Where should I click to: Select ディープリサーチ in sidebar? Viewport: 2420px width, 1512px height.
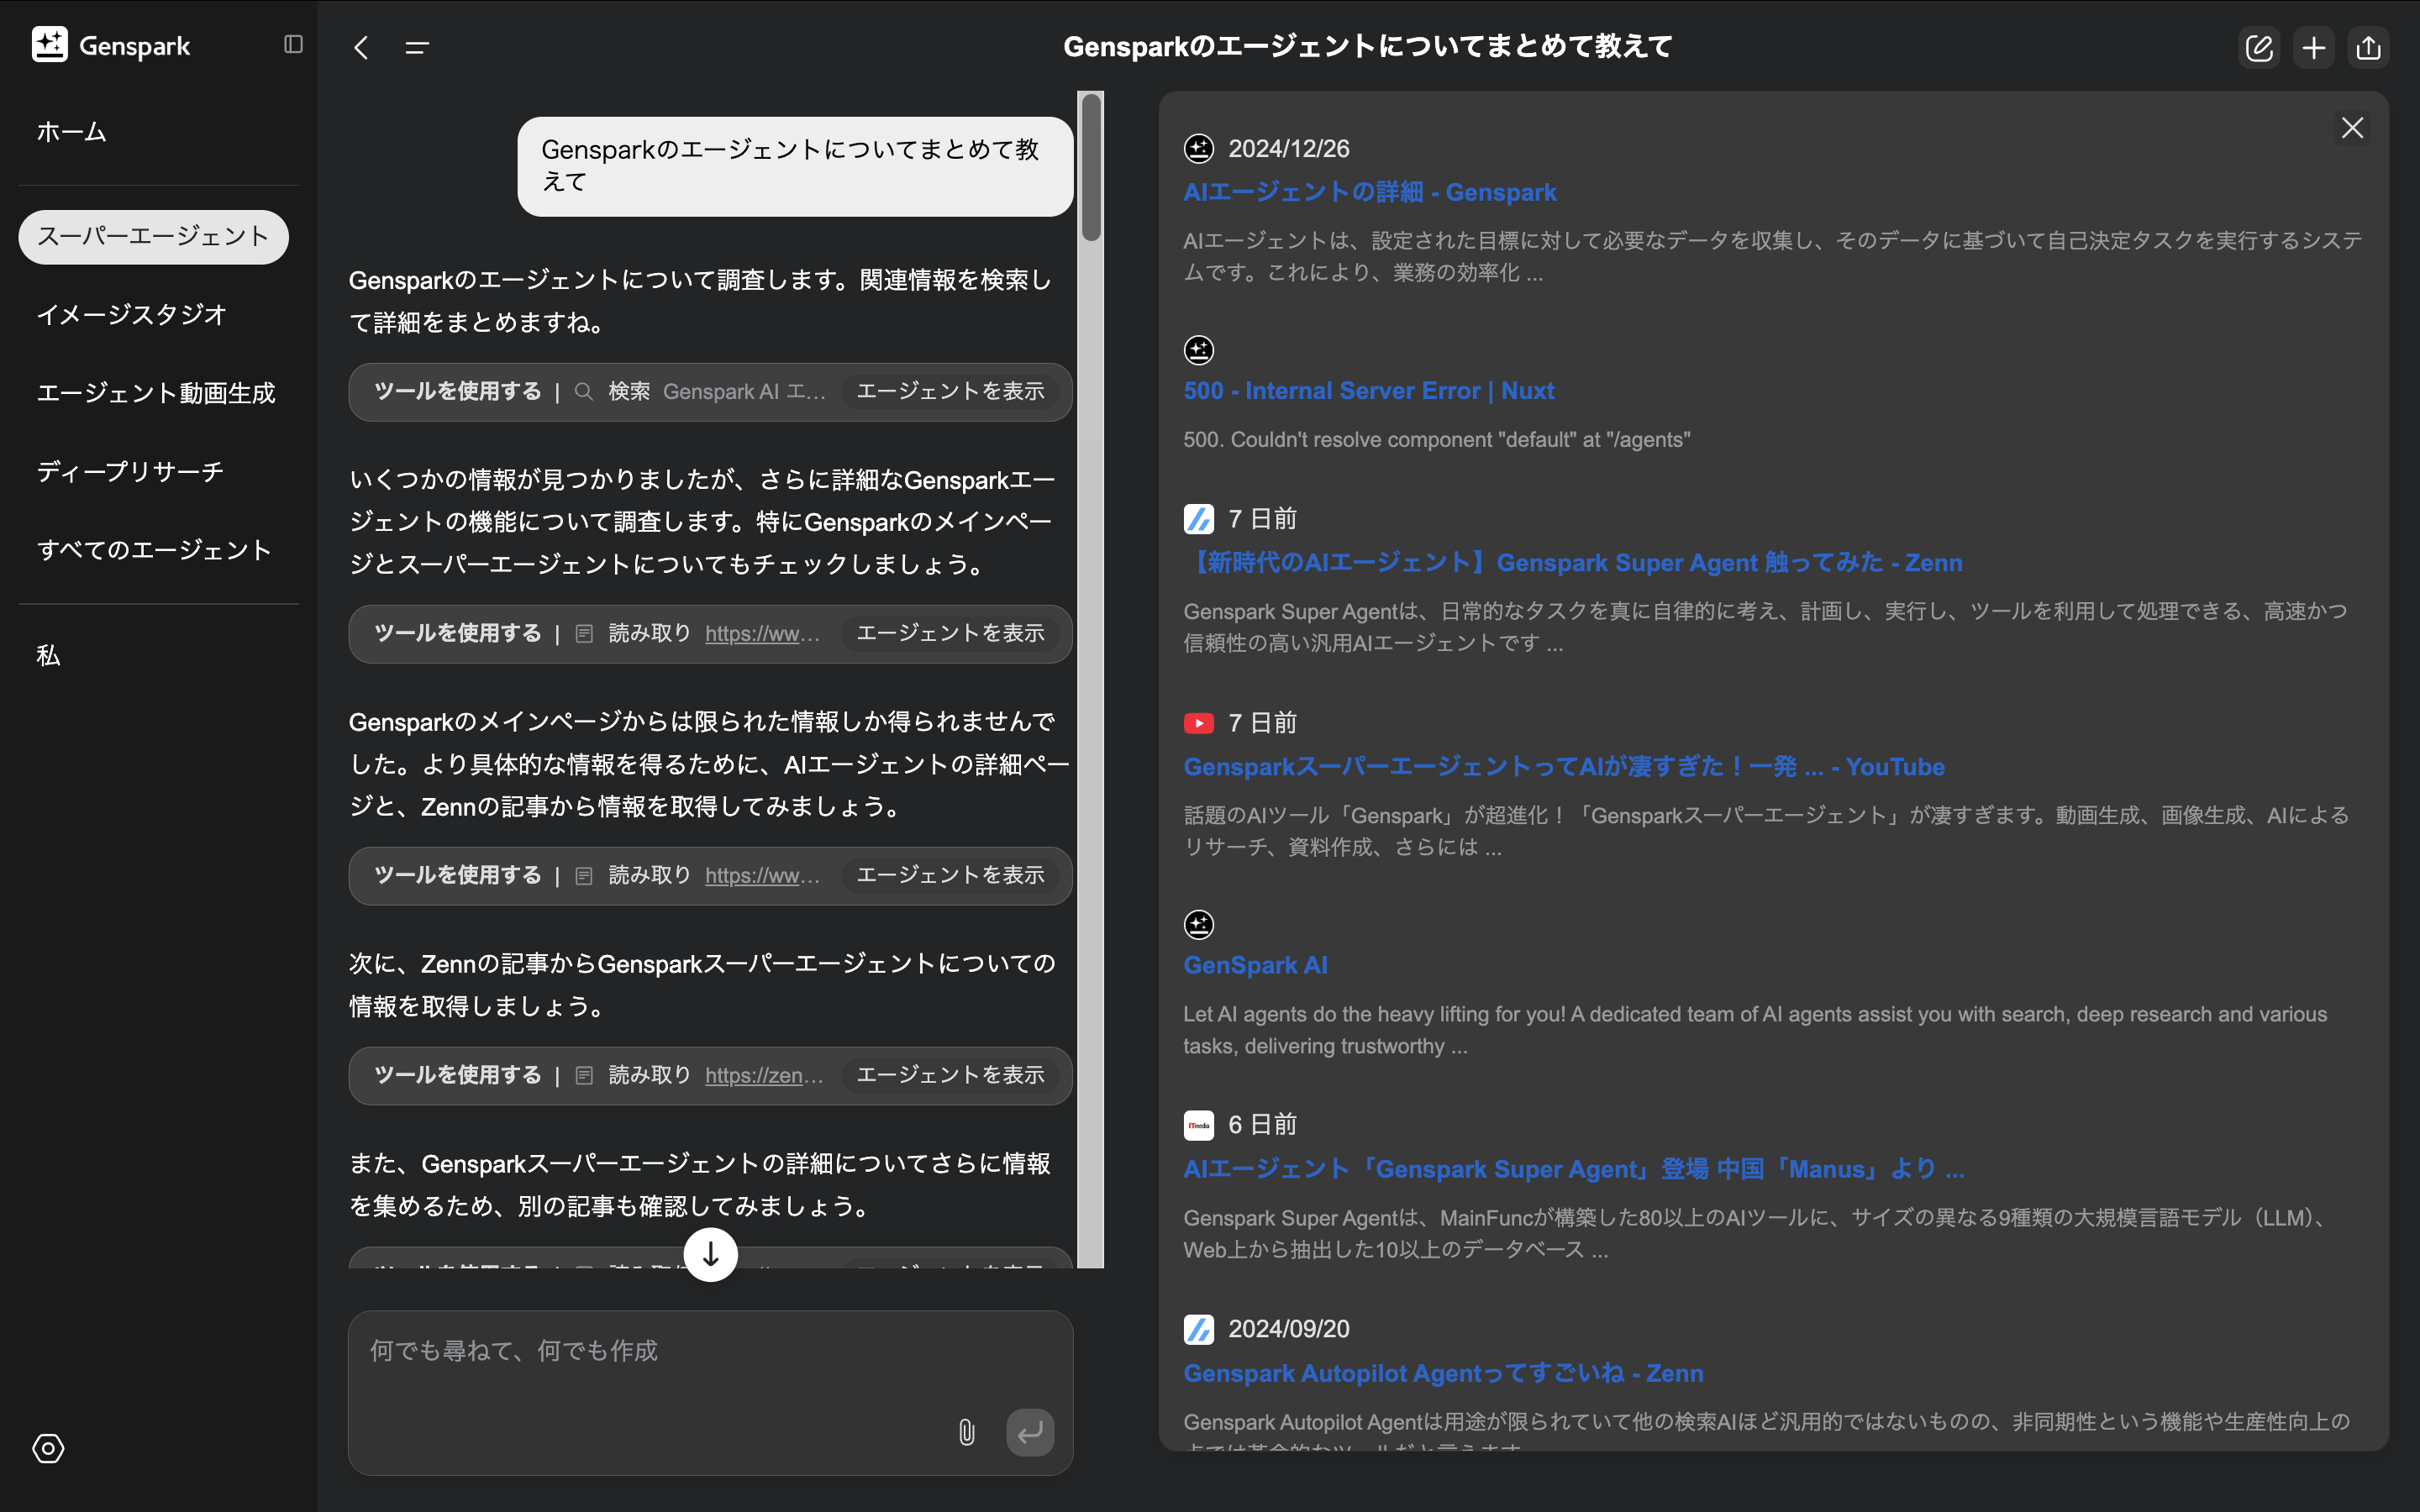point(130,471)
